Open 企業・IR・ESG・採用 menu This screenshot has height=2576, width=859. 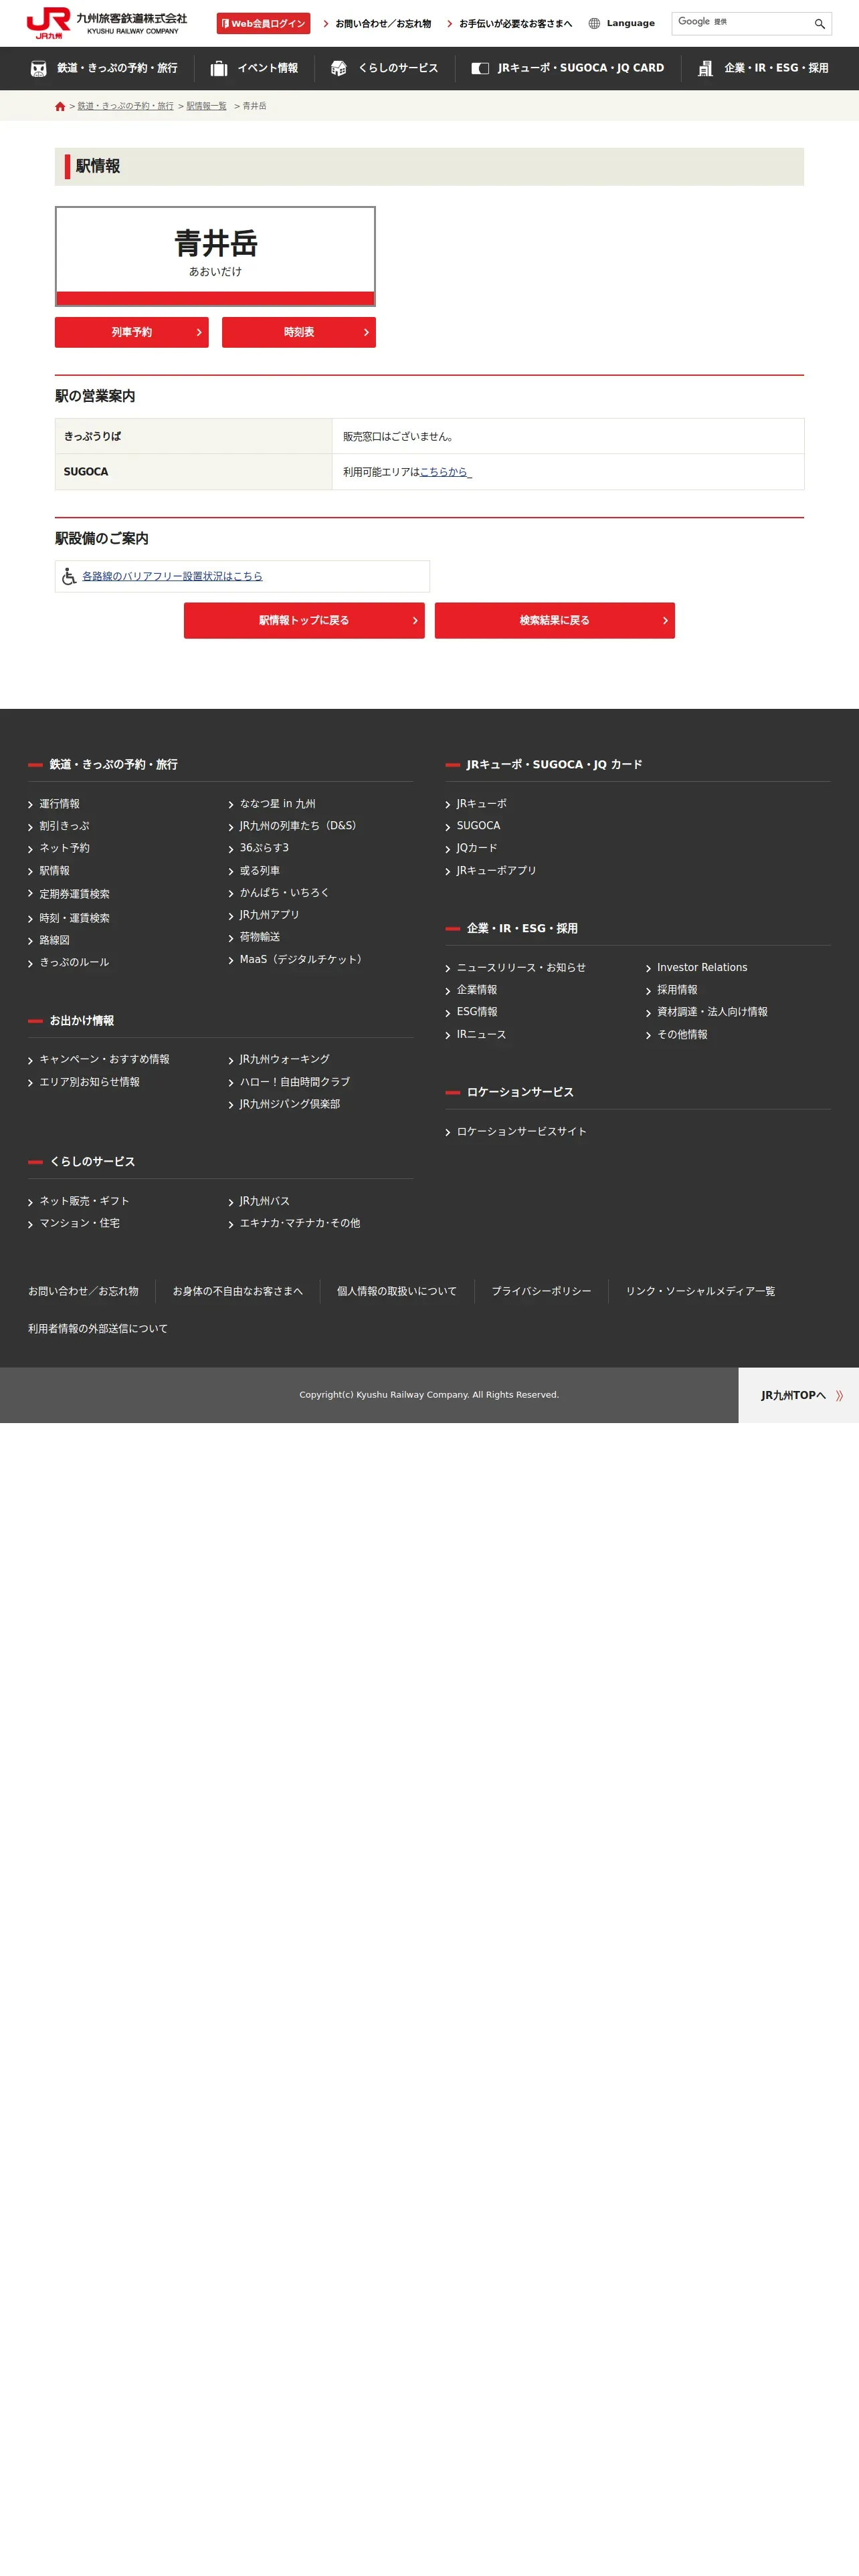[x=776, y=68]
